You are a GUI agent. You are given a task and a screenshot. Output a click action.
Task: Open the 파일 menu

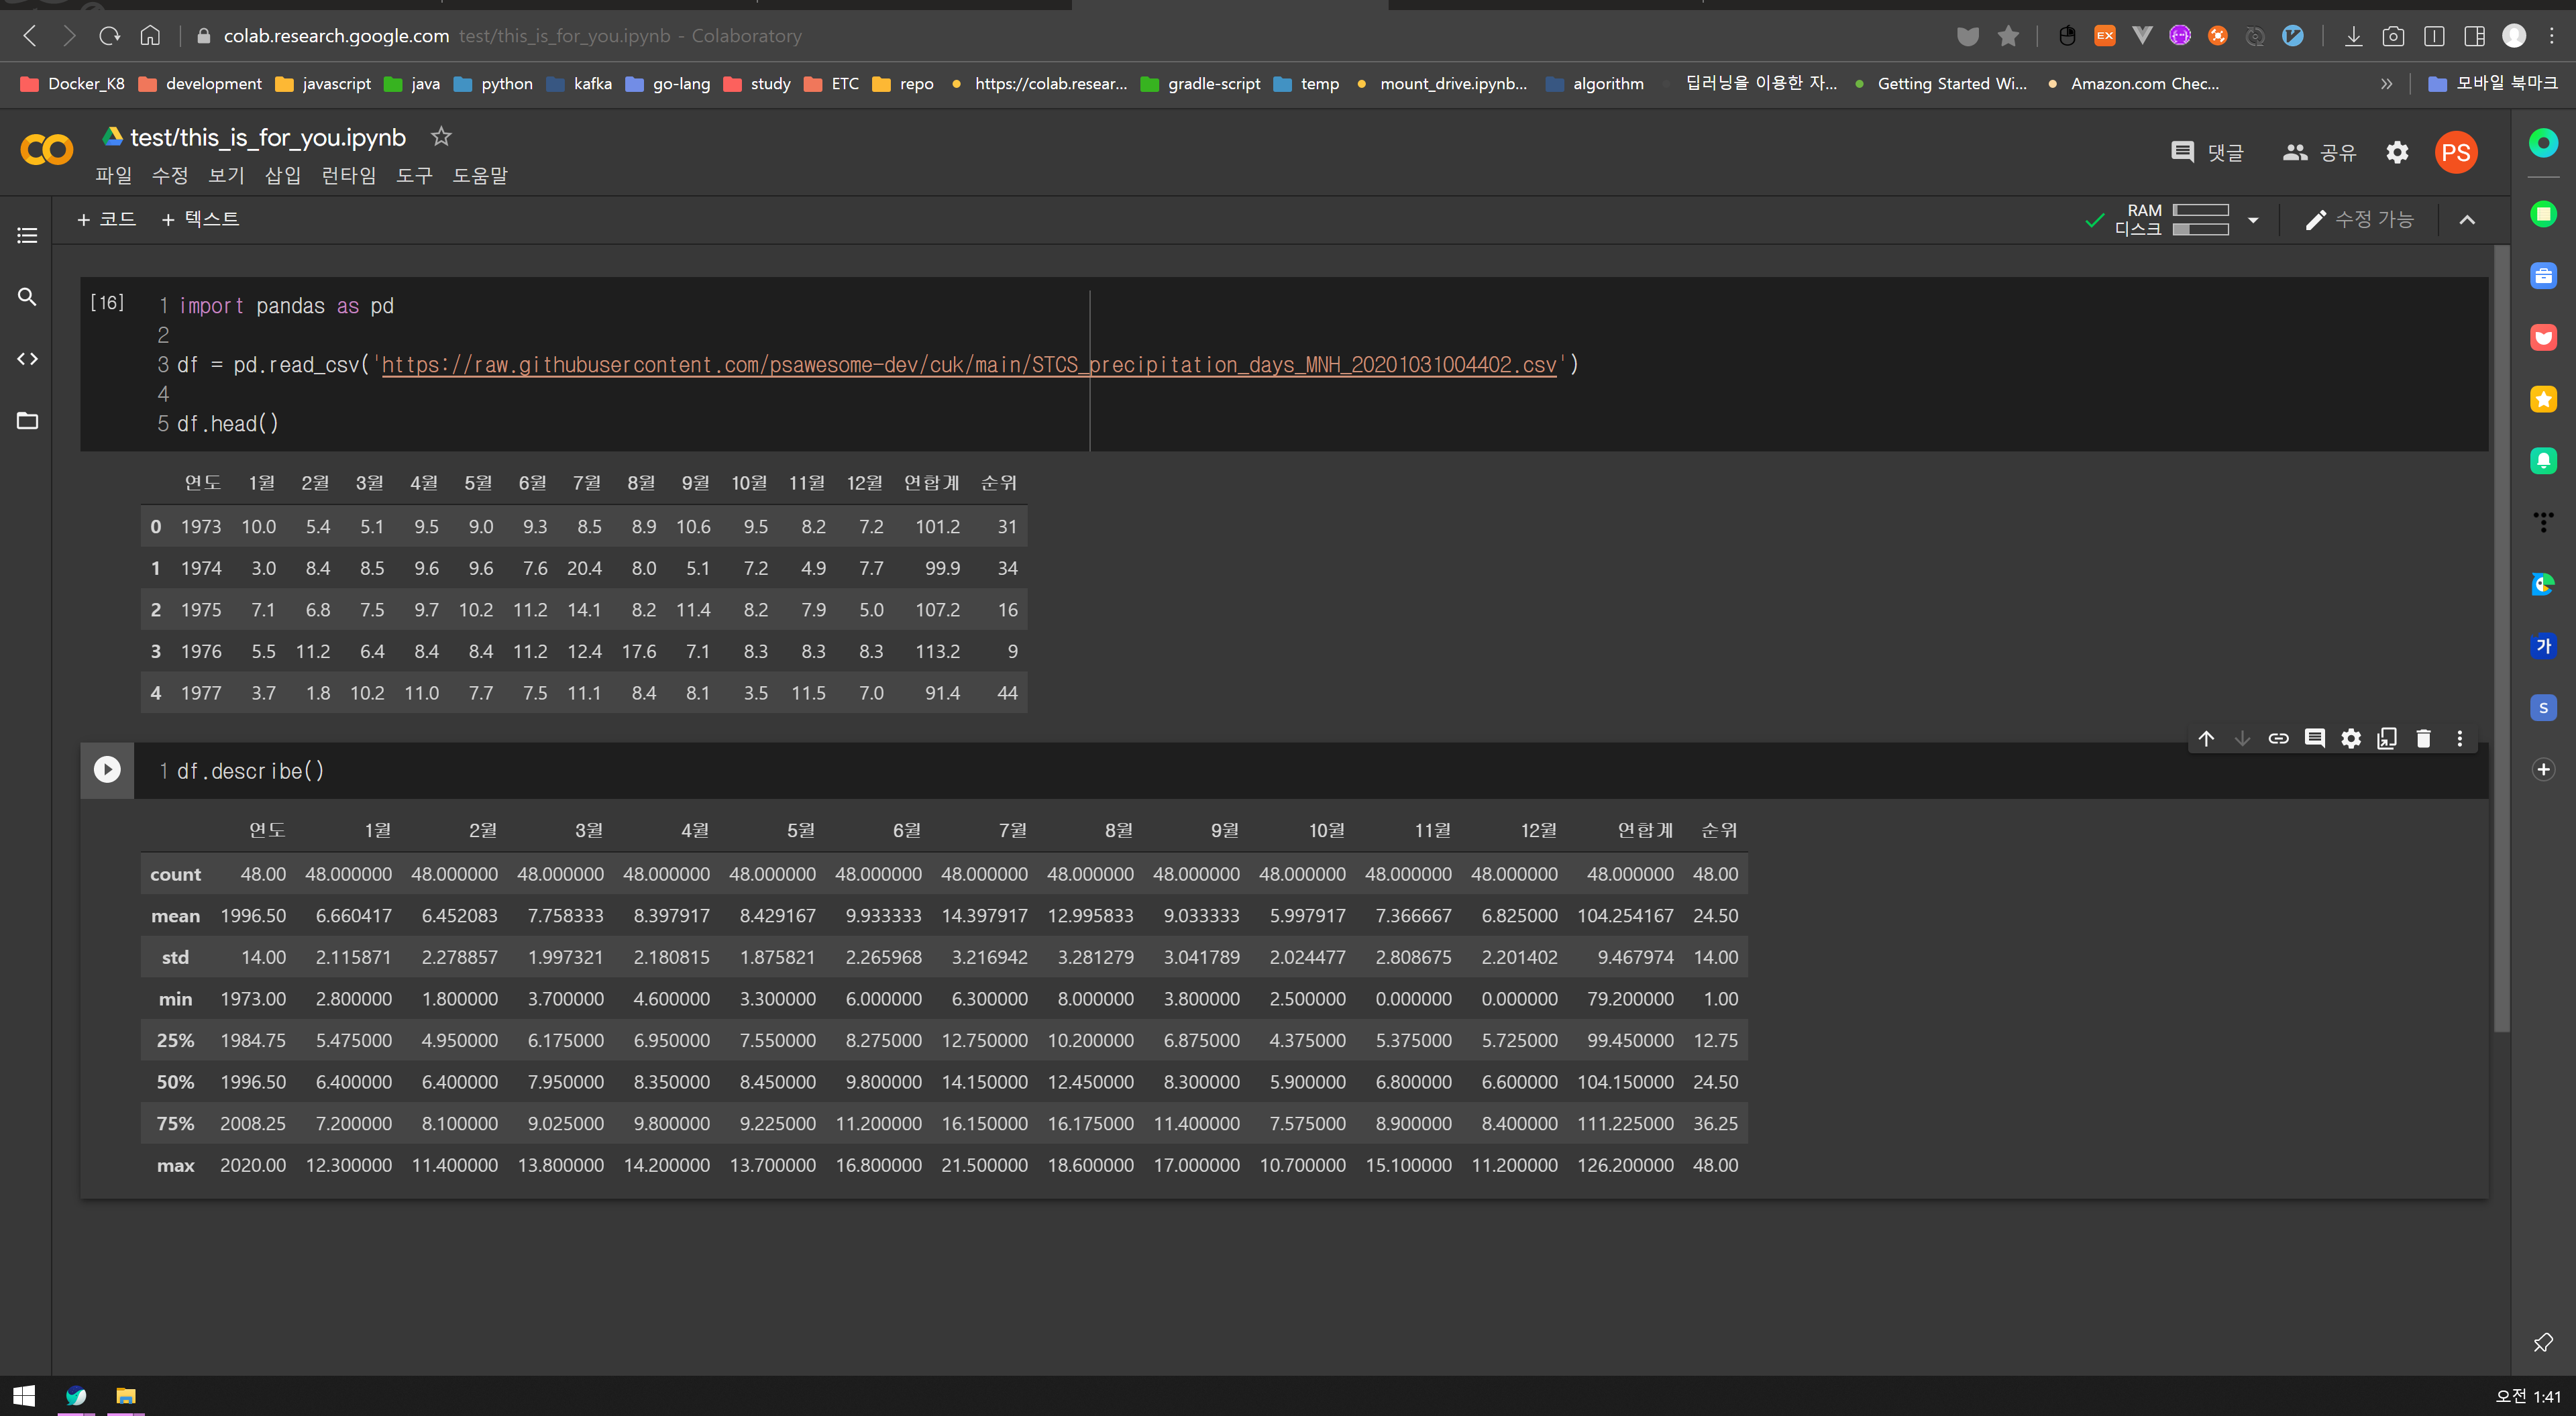tap(113, 176)
